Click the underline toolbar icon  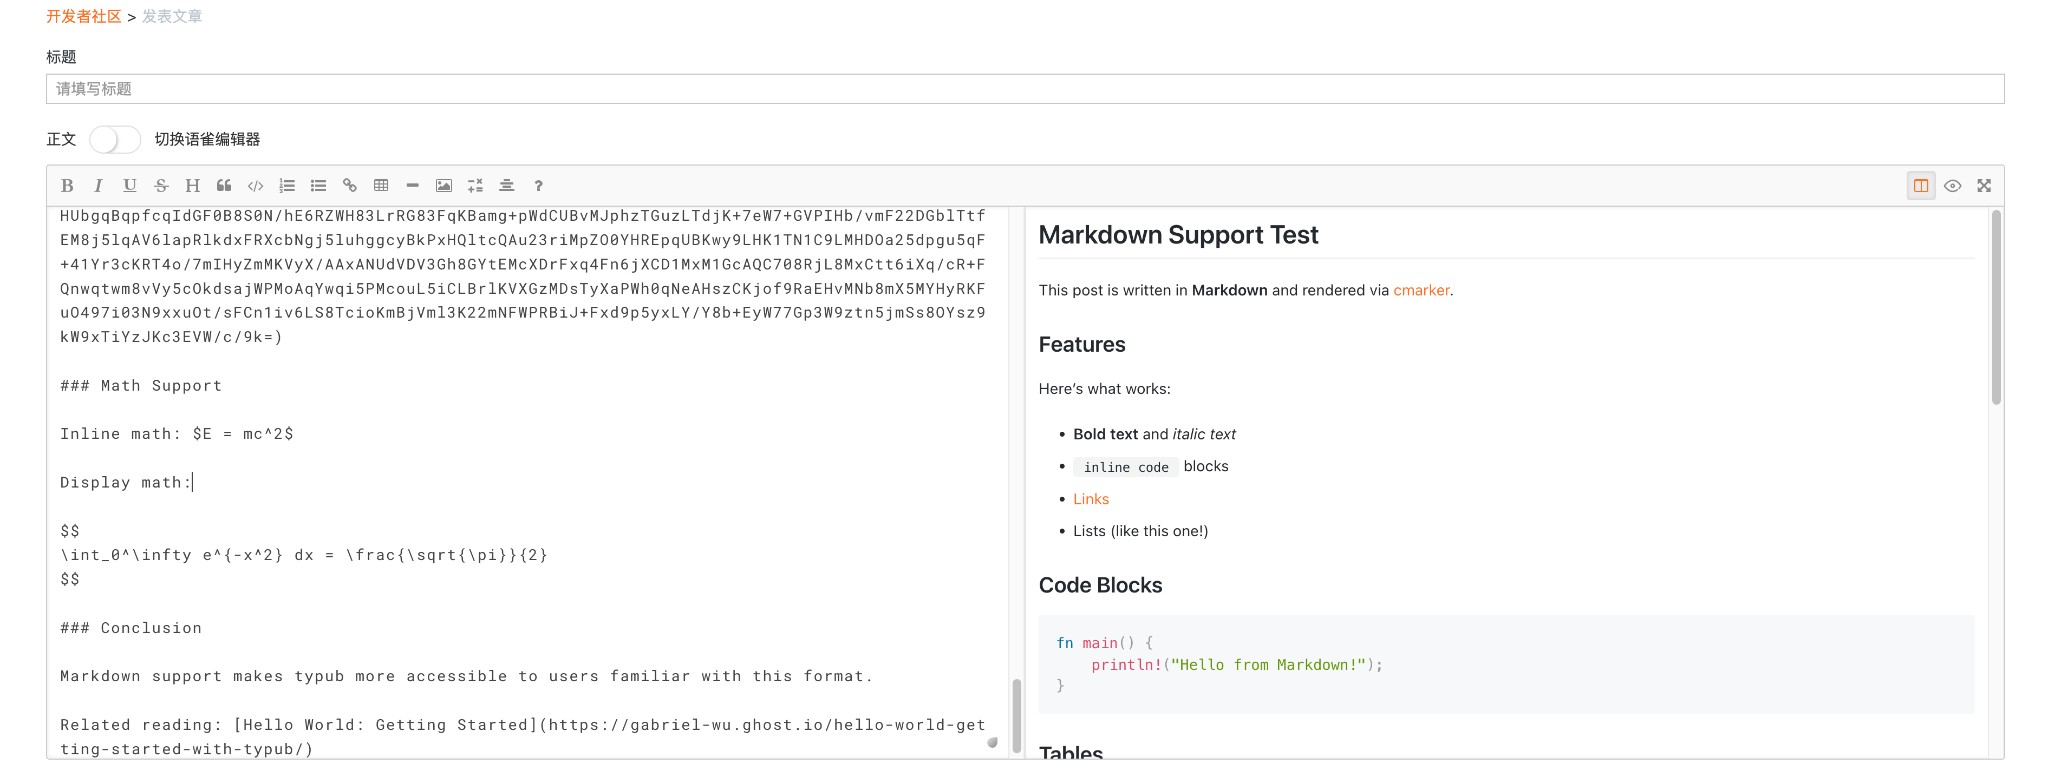click(130, 186)
